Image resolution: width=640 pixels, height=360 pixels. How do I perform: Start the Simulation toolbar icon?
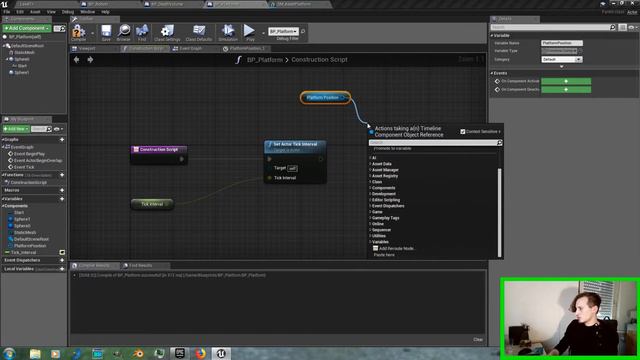click(228, 32)
